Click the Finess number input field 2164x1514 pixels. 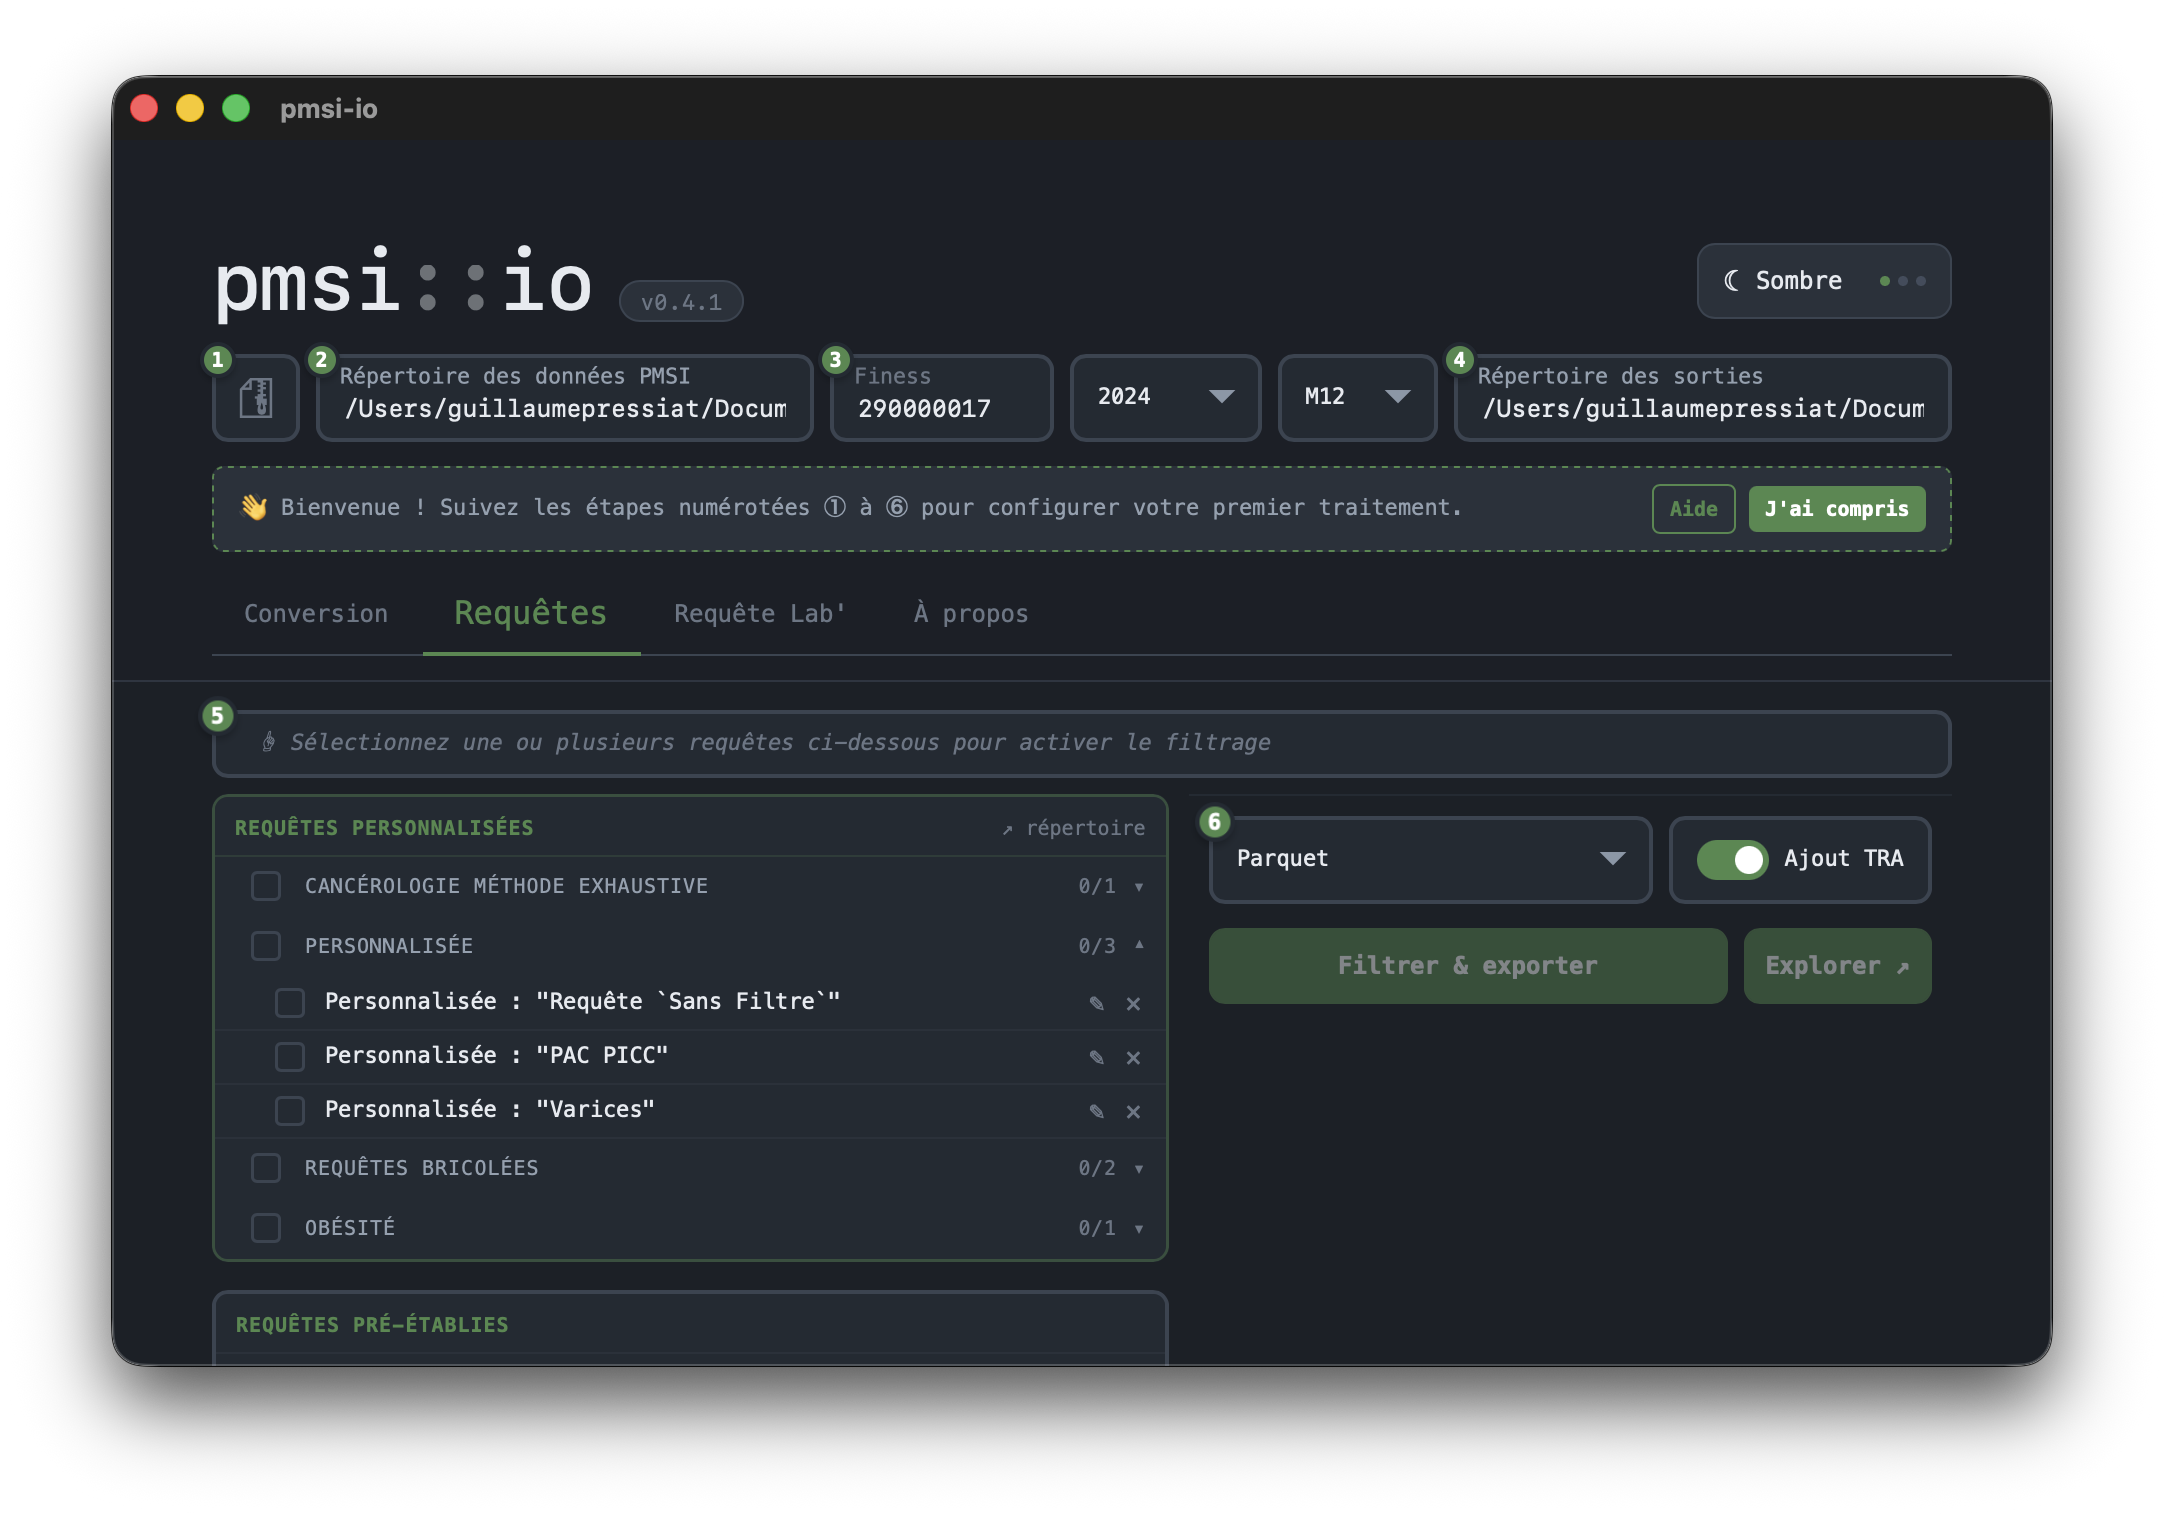click(x=941, y=398)
